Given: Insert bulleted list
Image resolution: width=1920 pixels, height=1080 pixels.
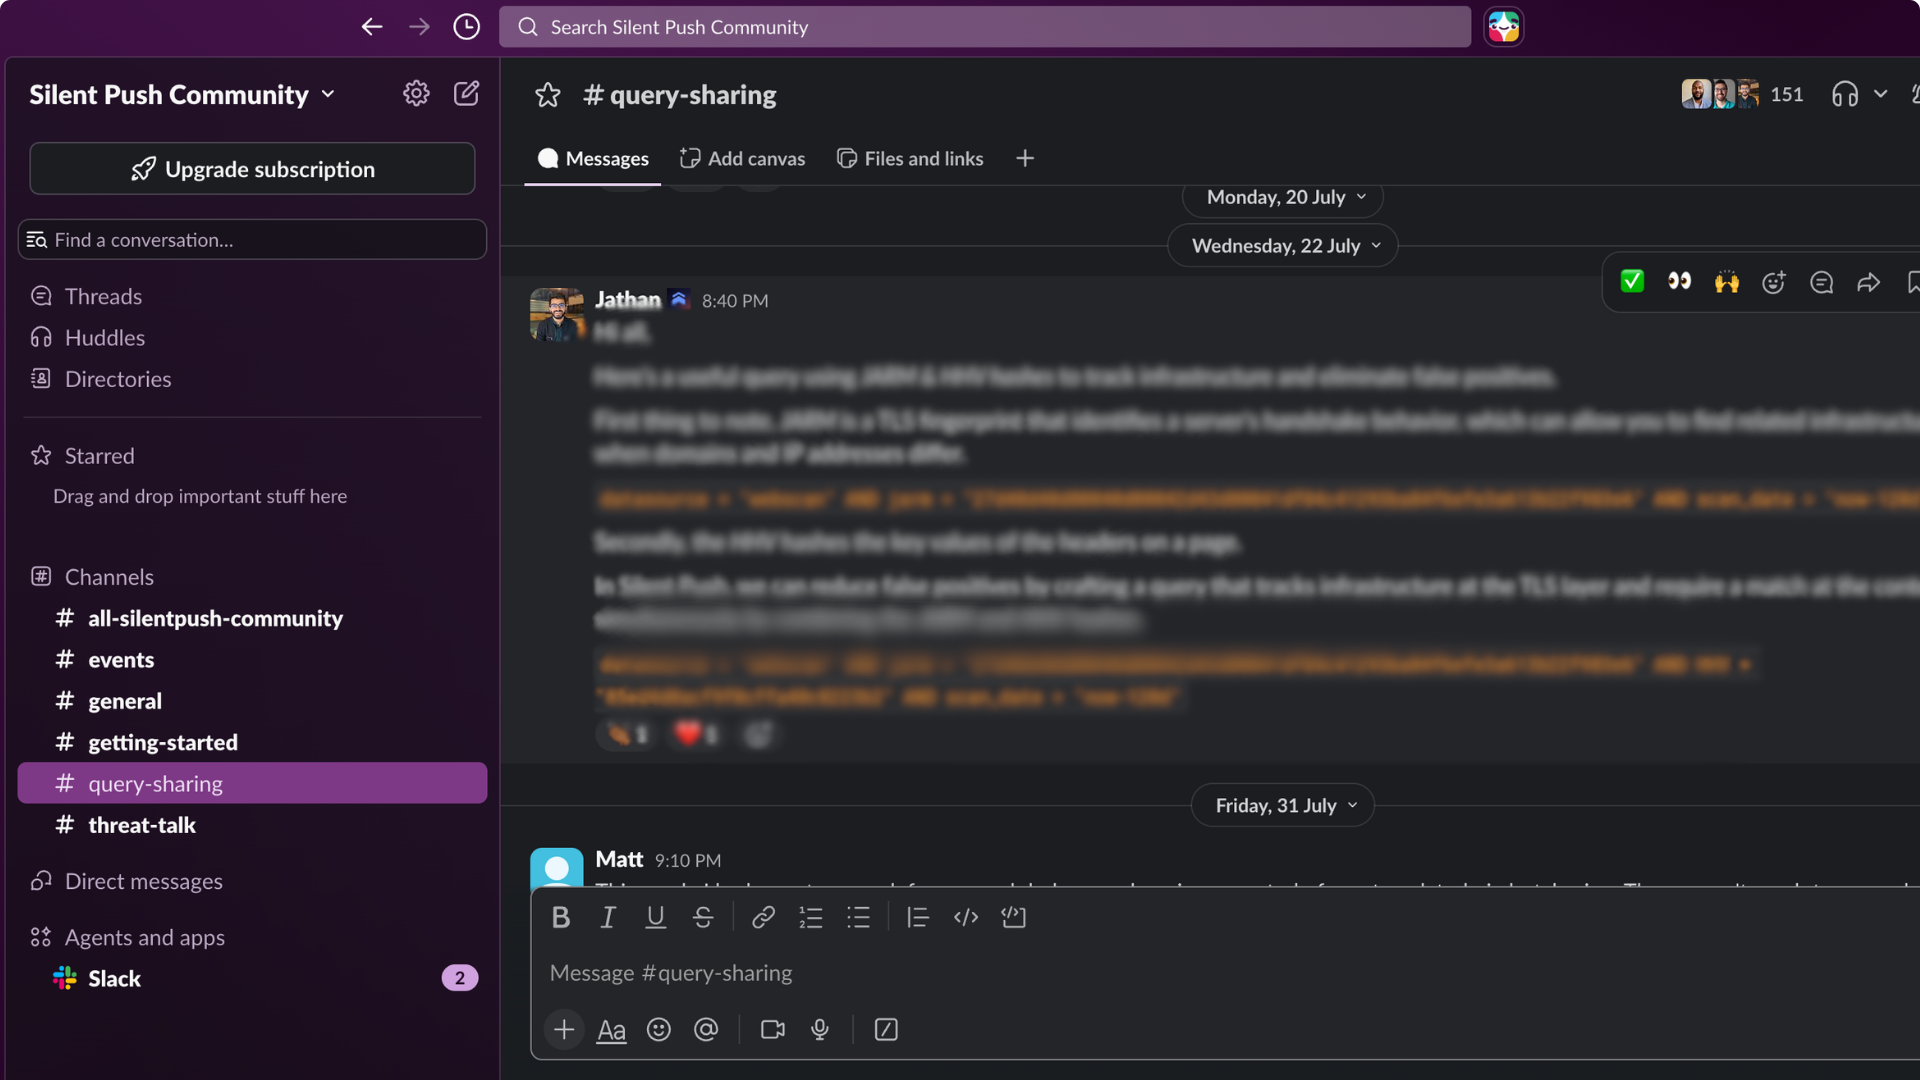Looking at the screenshot, I should pyautogui.click(x=858, y=917).
